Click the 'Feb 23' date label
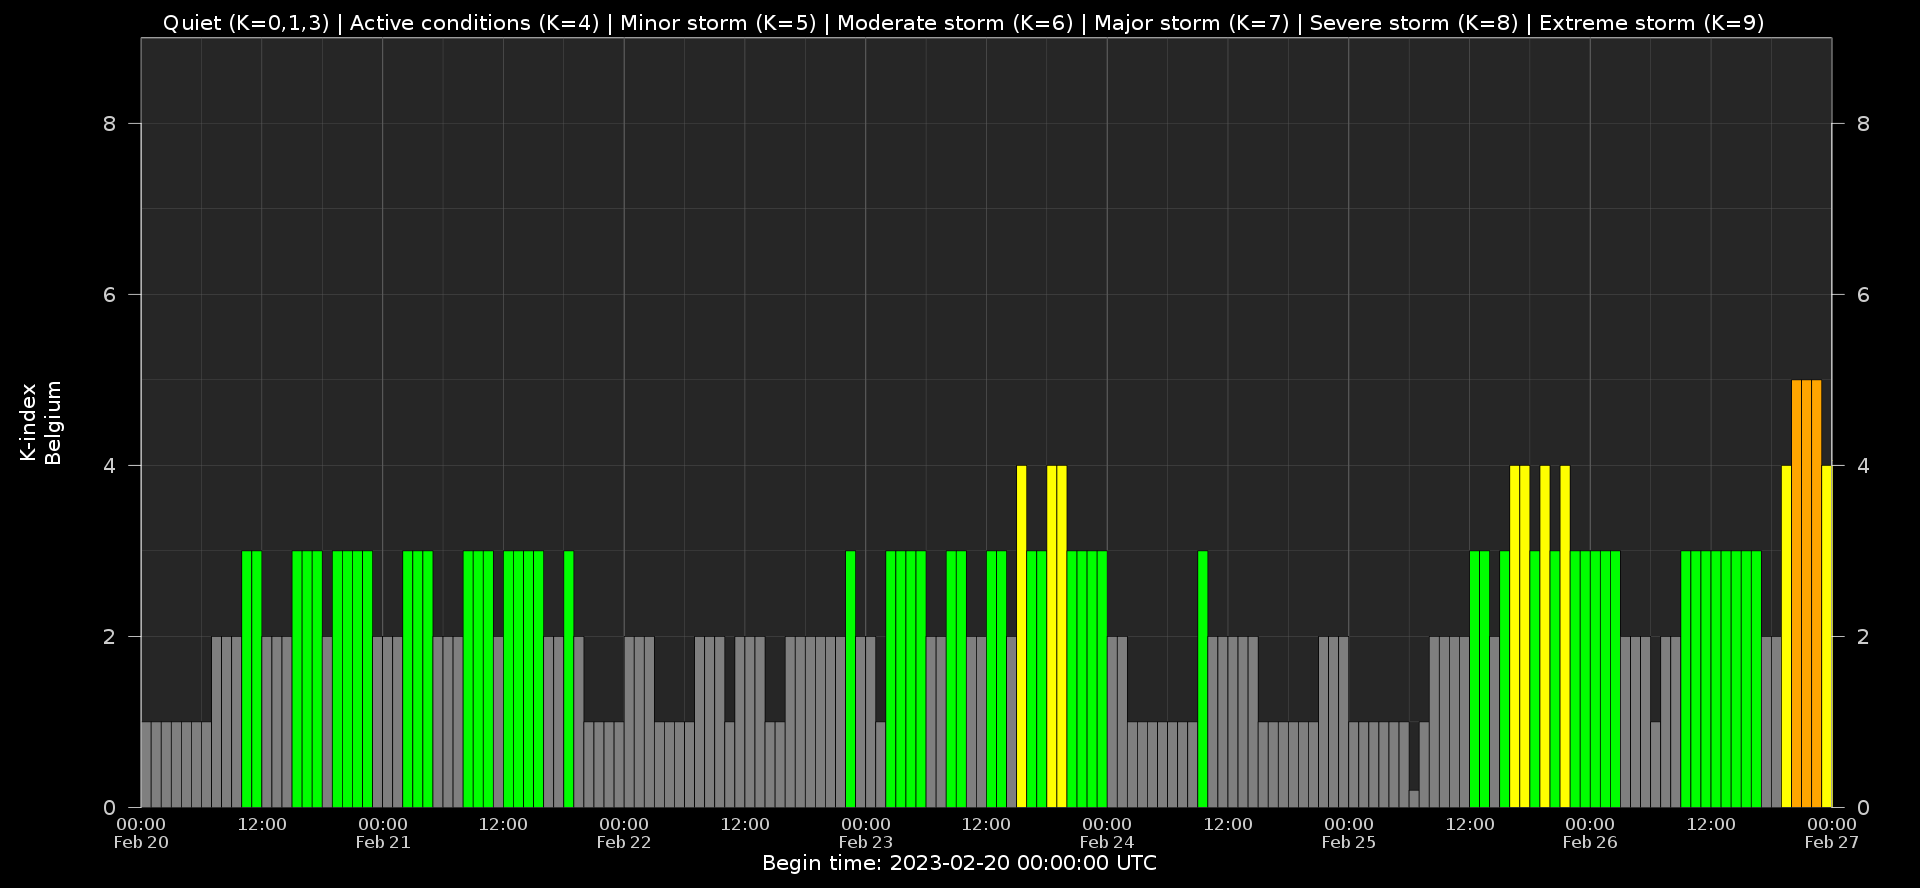Screen dimensions: 1920x888 [866, 842]
